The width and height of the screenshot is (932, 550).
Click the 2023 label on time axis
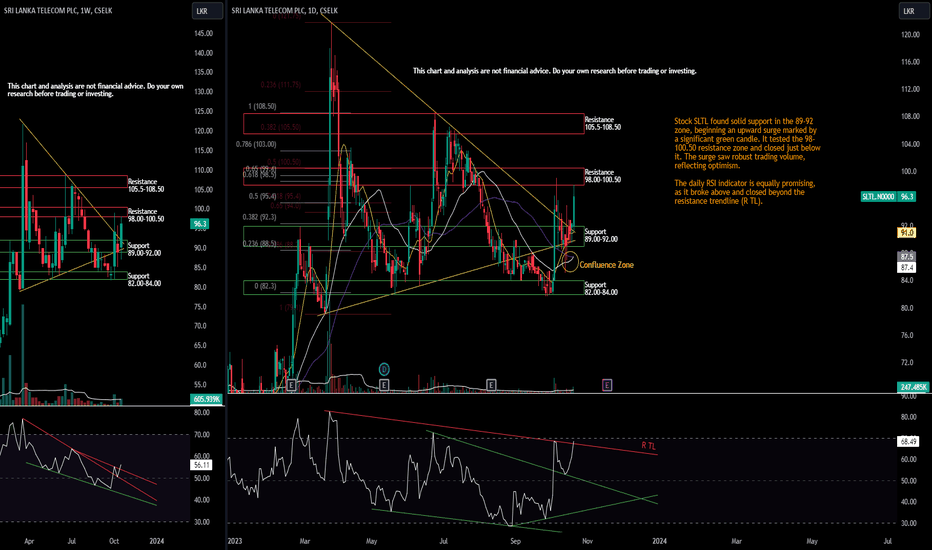tap(235, 541)
